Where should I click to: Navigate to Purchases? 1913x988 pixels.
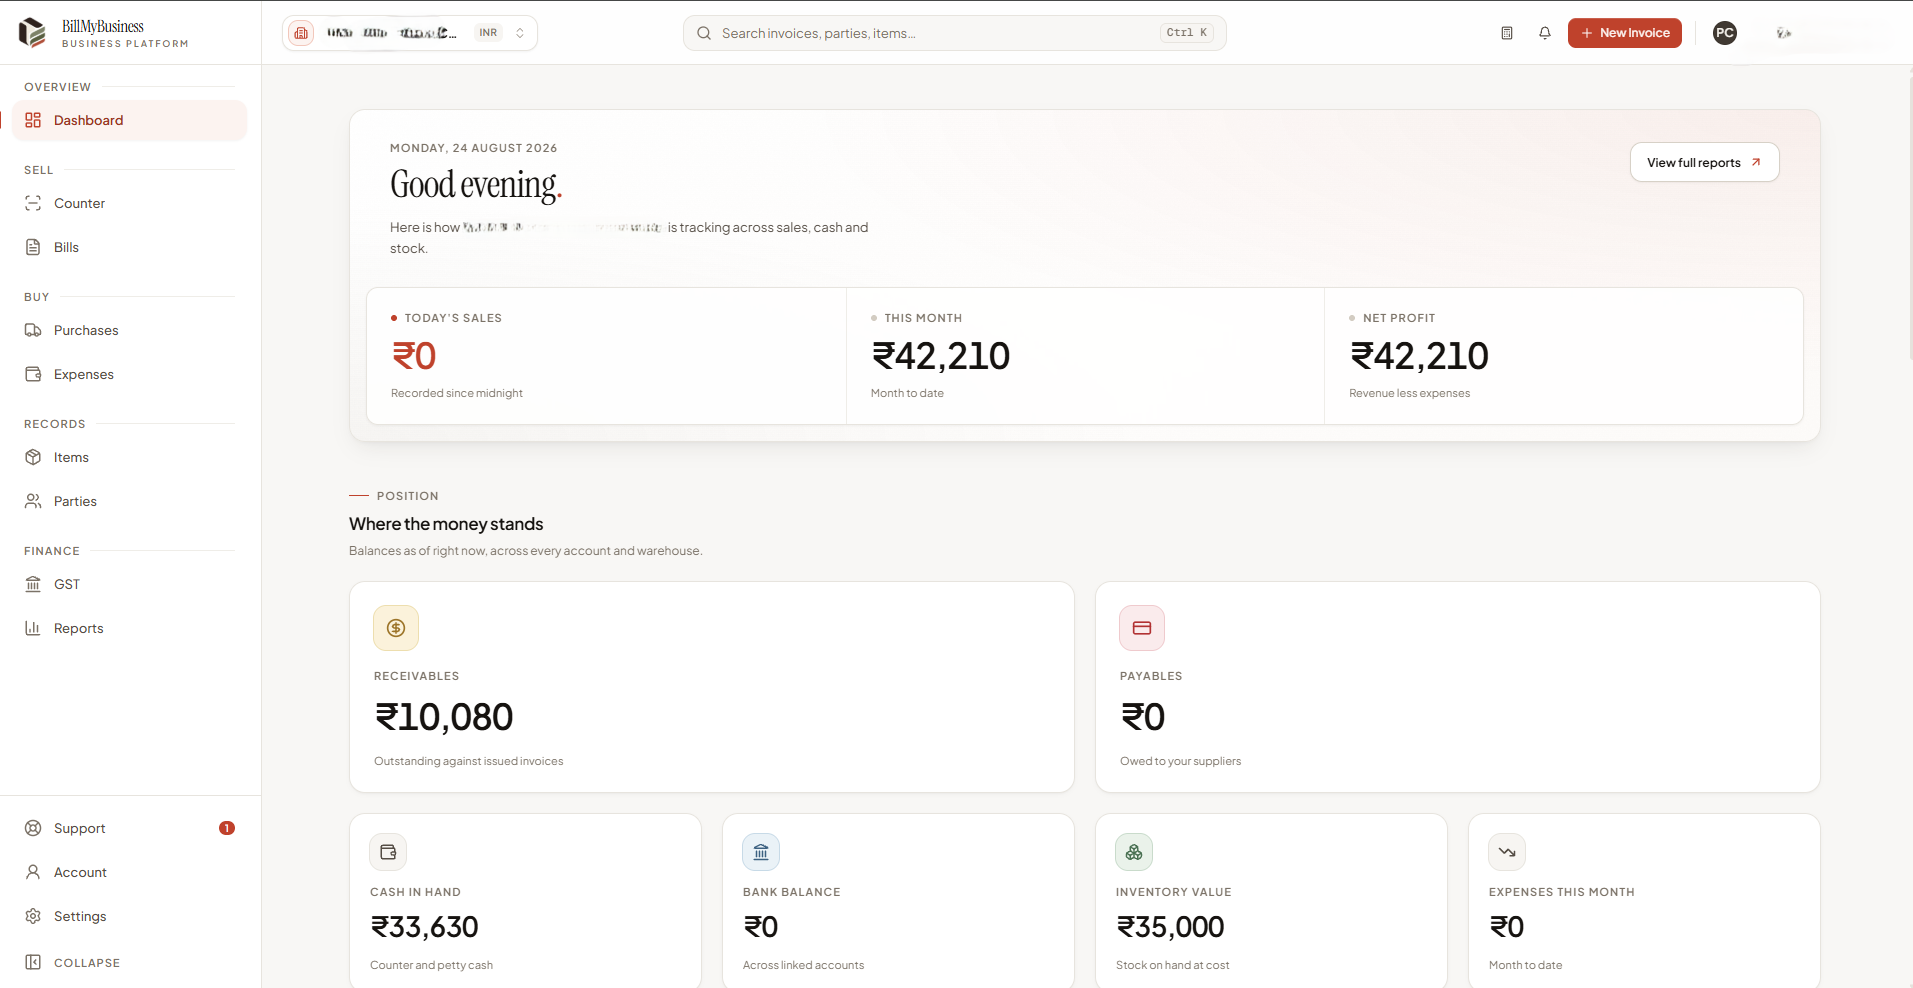[130, 330]
